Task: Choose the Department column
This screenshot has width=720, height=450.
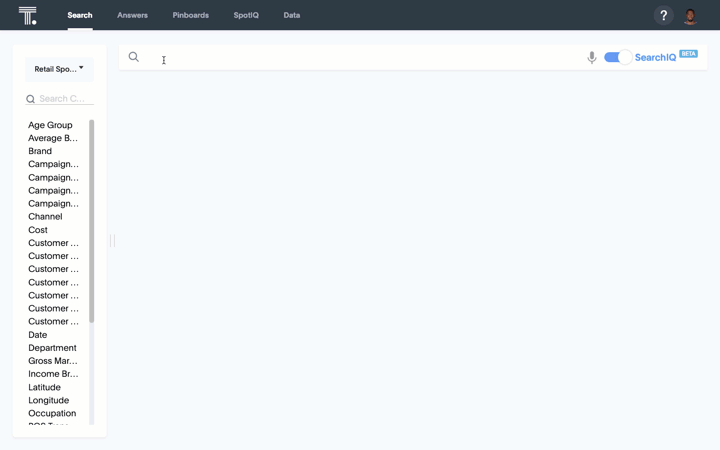Action: click(x=52, y=348)
